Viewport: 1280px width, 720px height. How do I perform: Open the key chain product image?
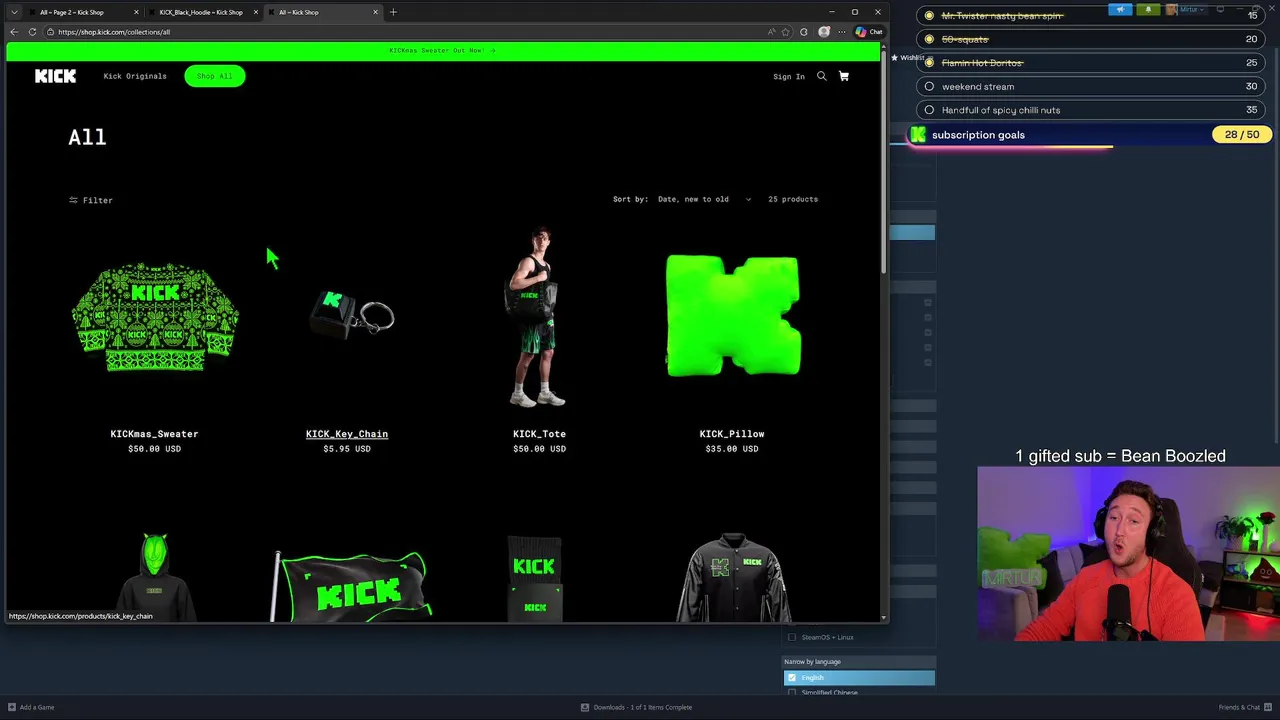tap(351, 315)
